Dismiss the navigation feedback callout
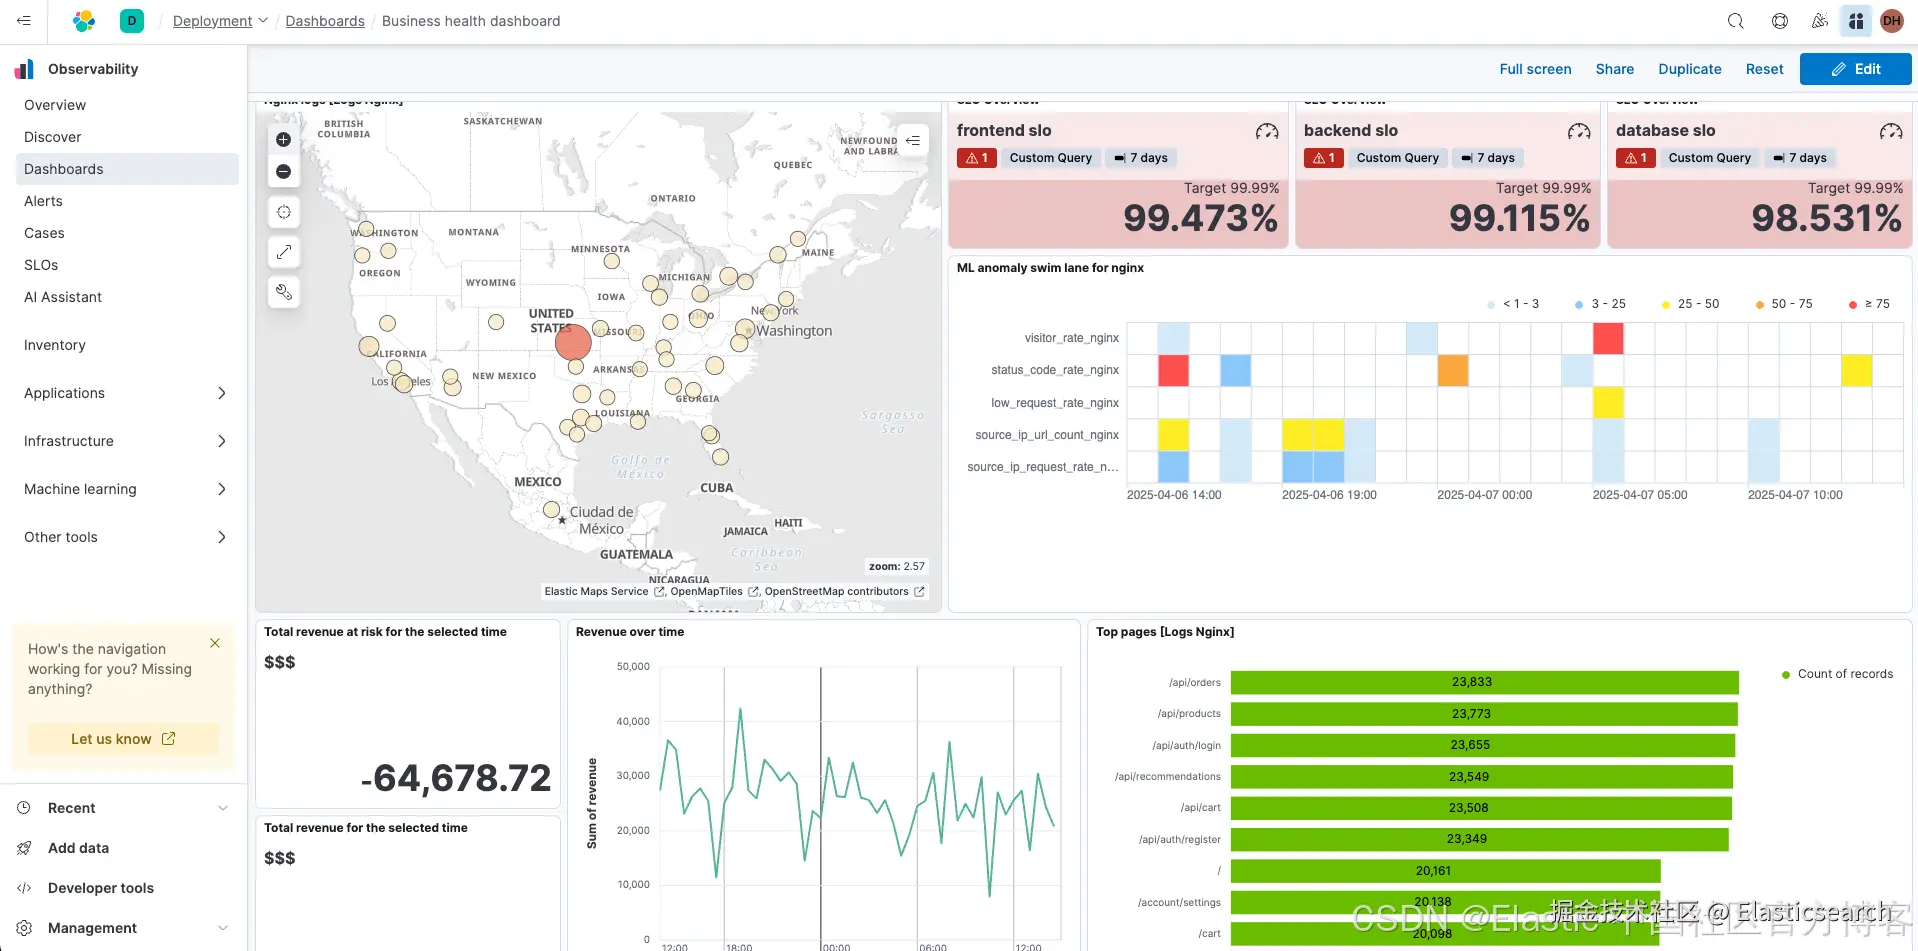The width and height of the screenshot is (1918, 951). tap(215, 643)
